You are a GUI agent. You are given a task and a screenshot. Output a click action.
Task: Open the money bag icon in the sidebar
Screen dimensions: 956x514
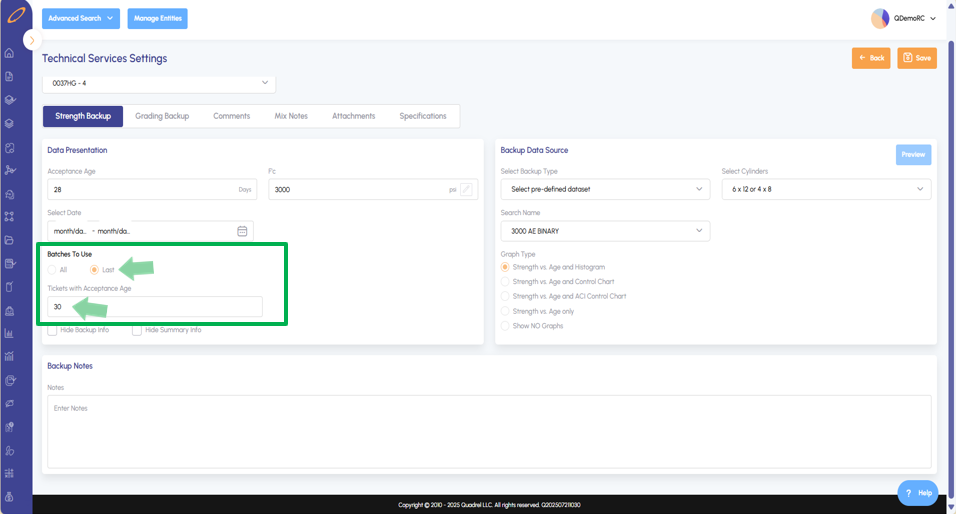[x=9, y=496]
